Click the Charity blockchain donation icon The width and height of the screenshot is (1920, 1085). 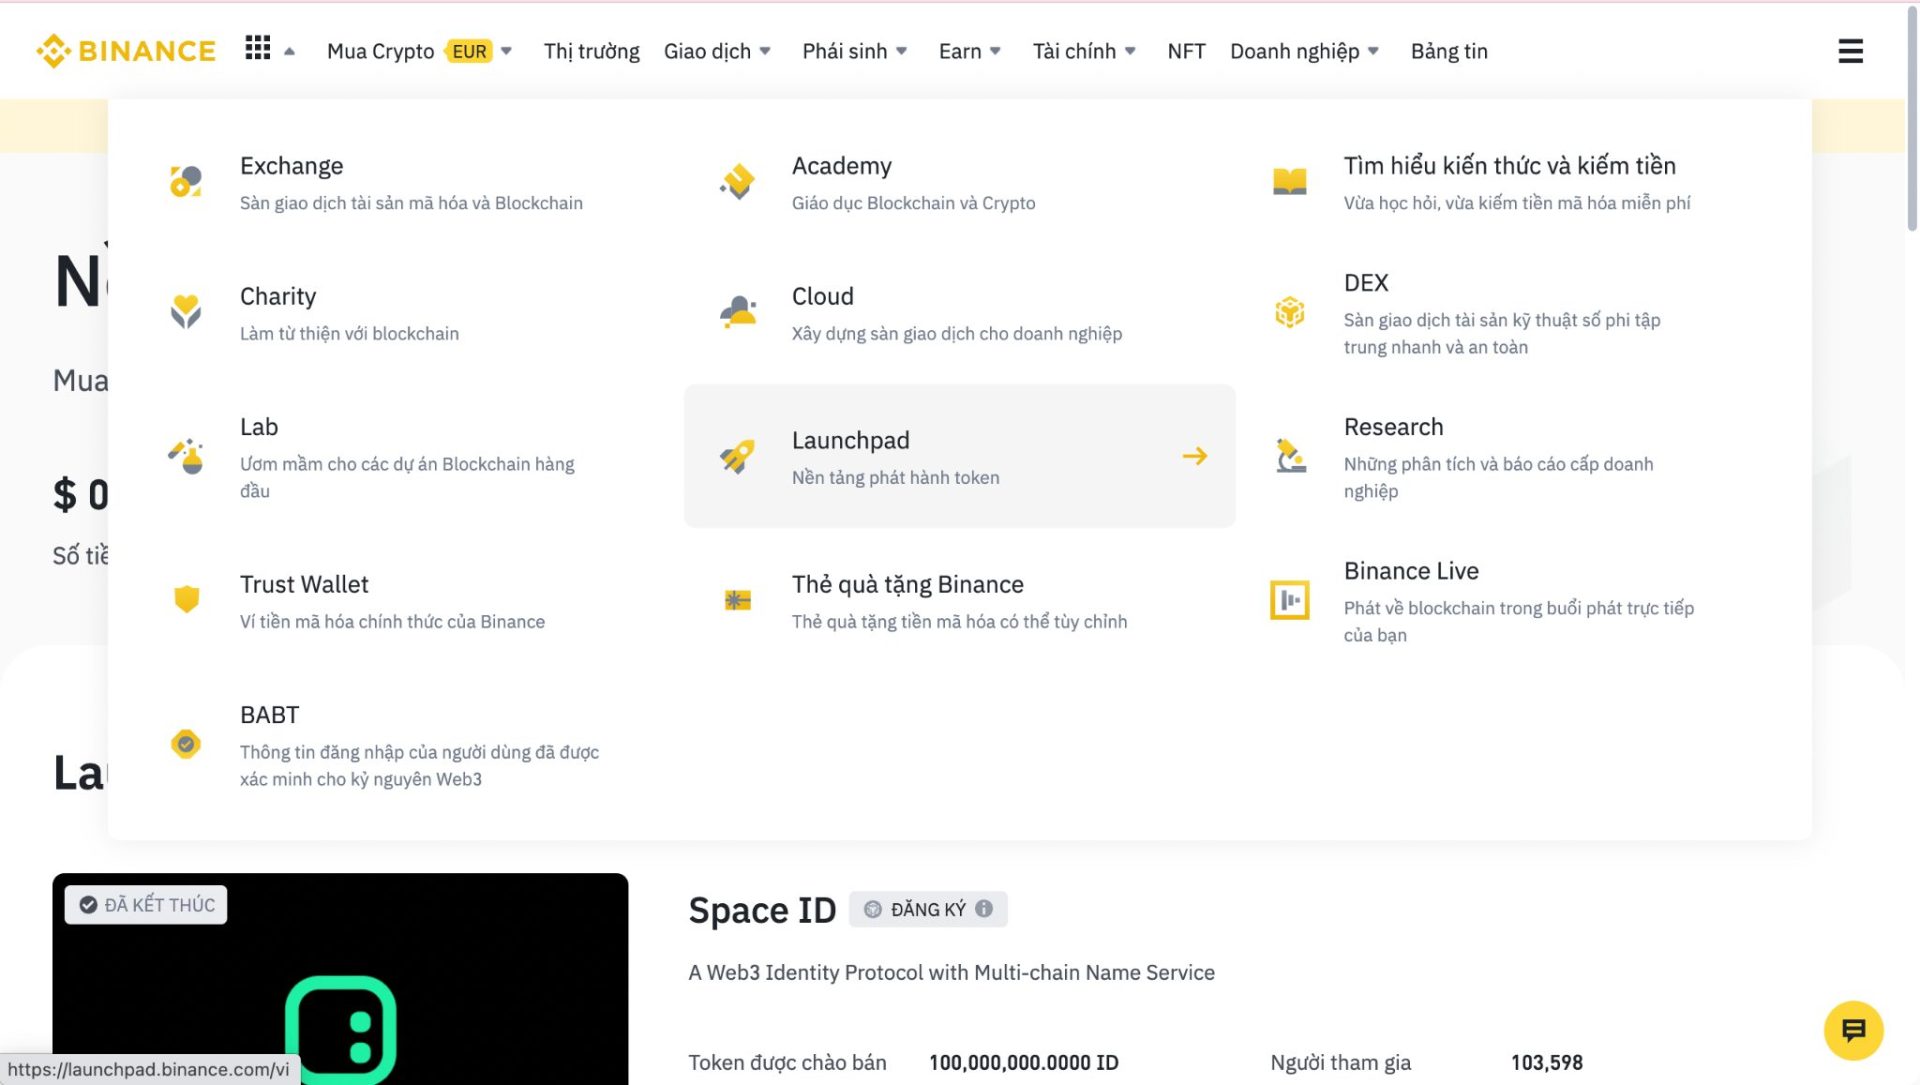pos(186,311)
